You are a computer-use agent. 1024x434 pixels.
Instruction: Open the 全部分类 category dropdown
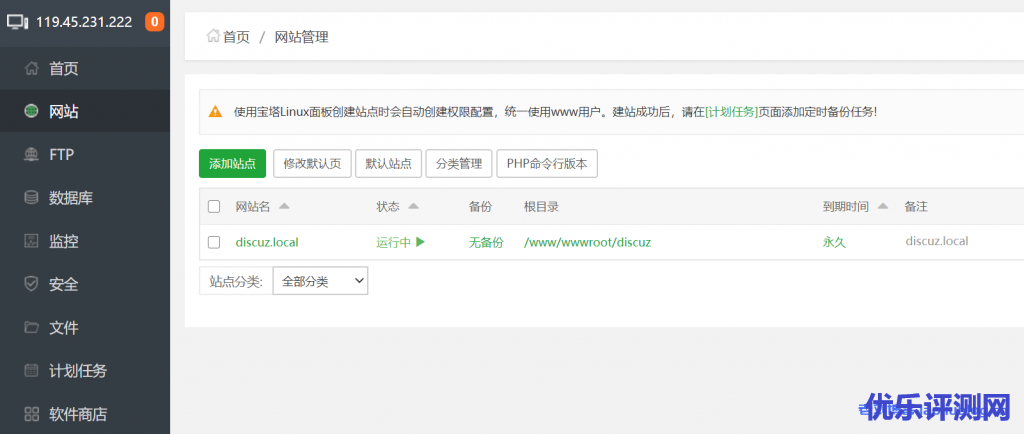pos(320,281)
